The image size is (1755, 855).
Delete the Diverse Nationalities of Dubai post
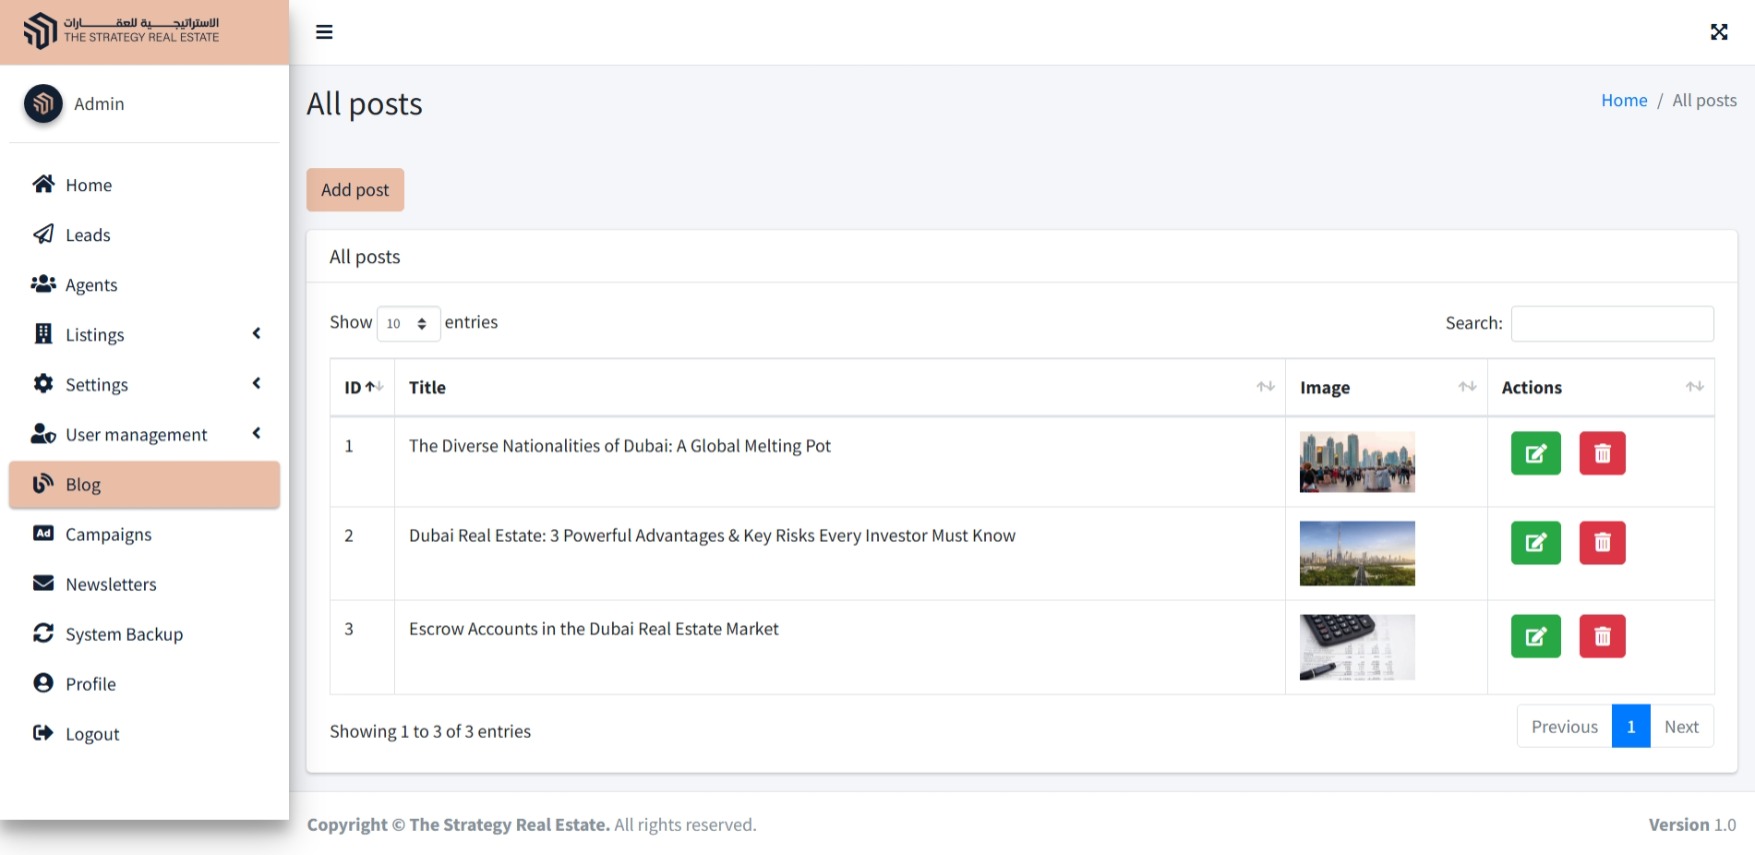point(1602,454)
